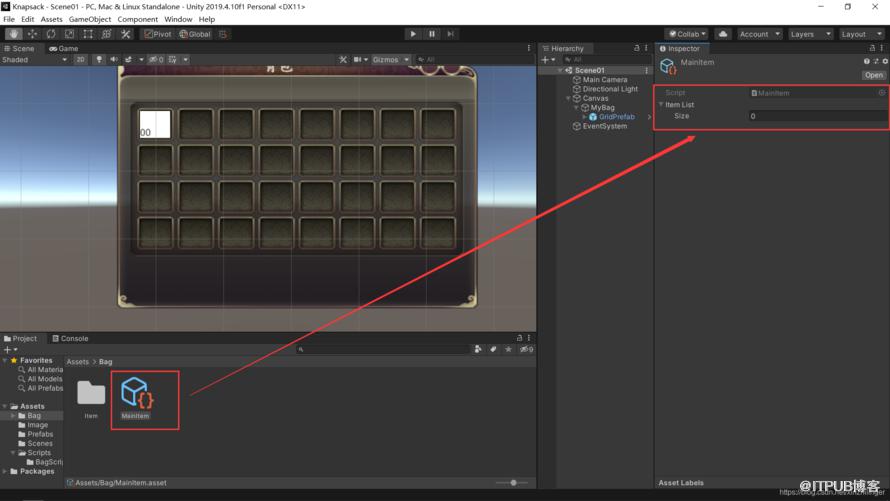Open the Component menu
The image size is (890, 501).
(137, 19)
